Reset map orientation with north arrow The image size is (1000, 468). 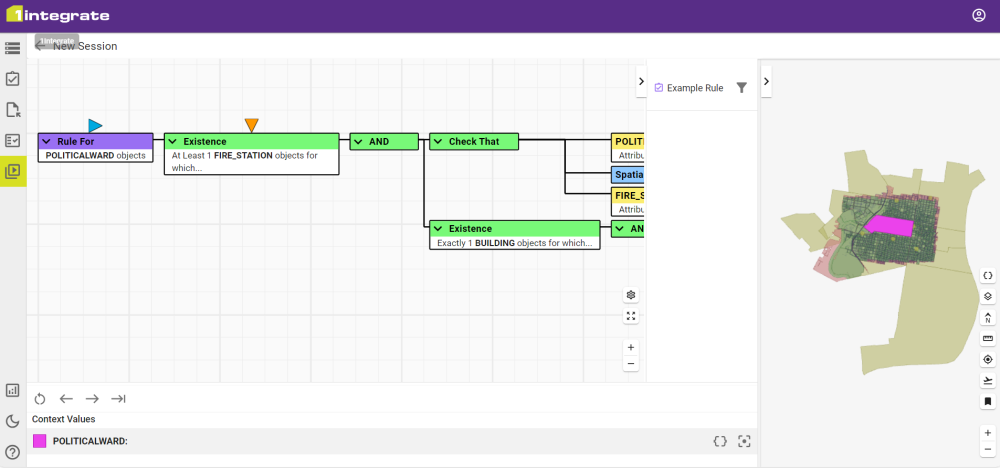point(987,317)
